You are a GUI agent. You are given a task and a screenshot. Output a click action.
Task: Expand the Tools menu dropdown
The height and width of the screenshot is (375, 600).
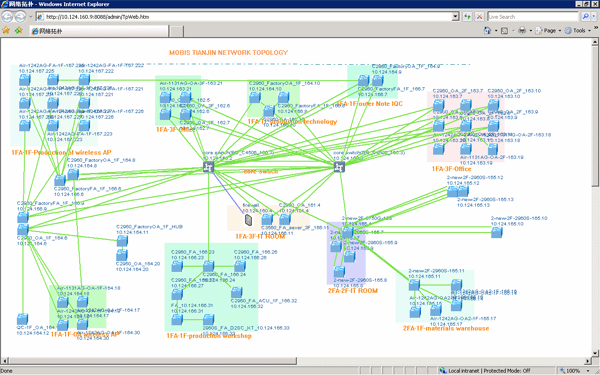point(578,30)
